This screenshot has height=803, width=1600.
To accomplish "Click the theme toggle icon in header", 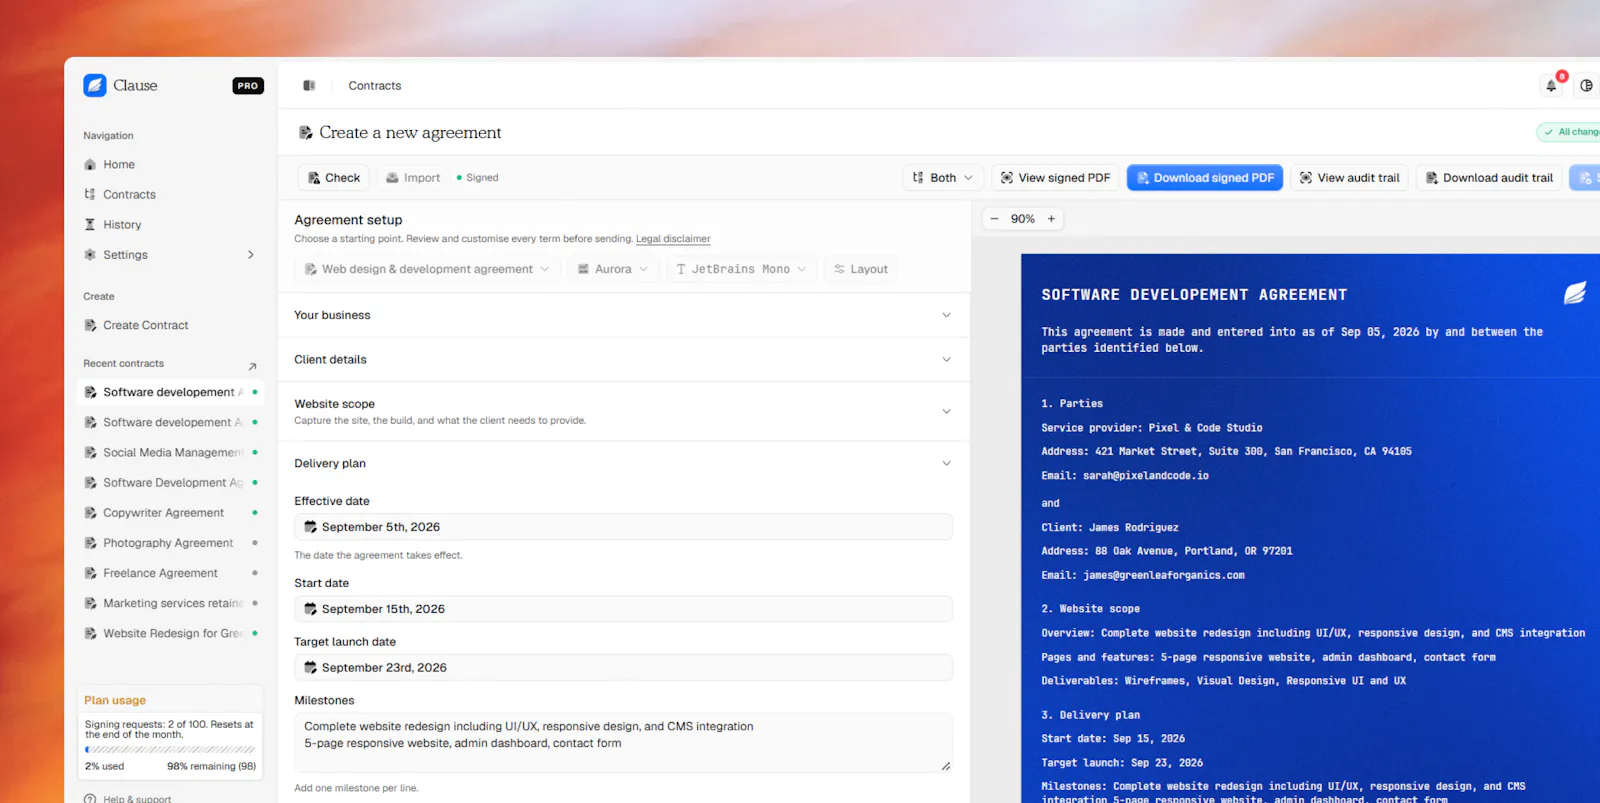I will [x=1586, y=86].
